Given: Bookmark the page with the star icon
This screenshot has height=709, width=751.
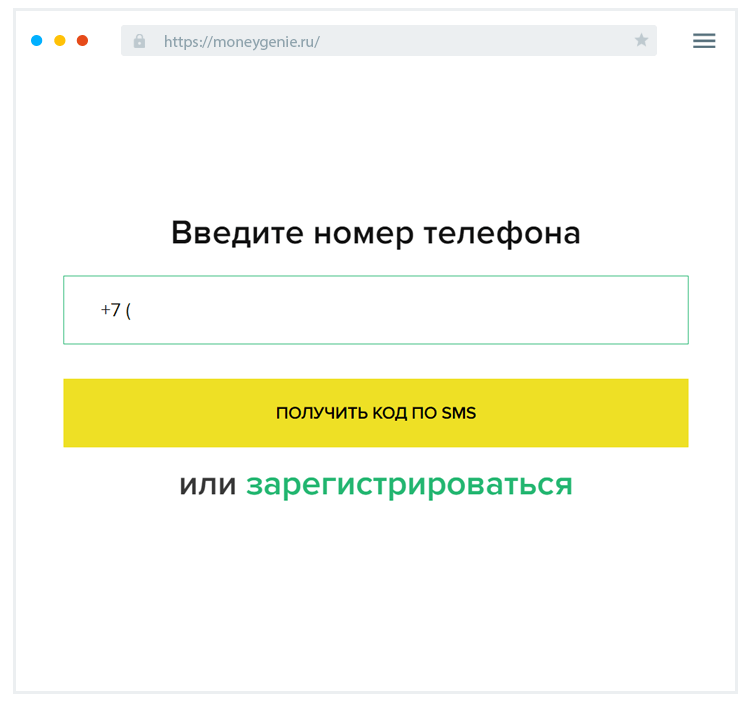Looking at the screenshot, I should pyautogui.click(x=641, y=41).
